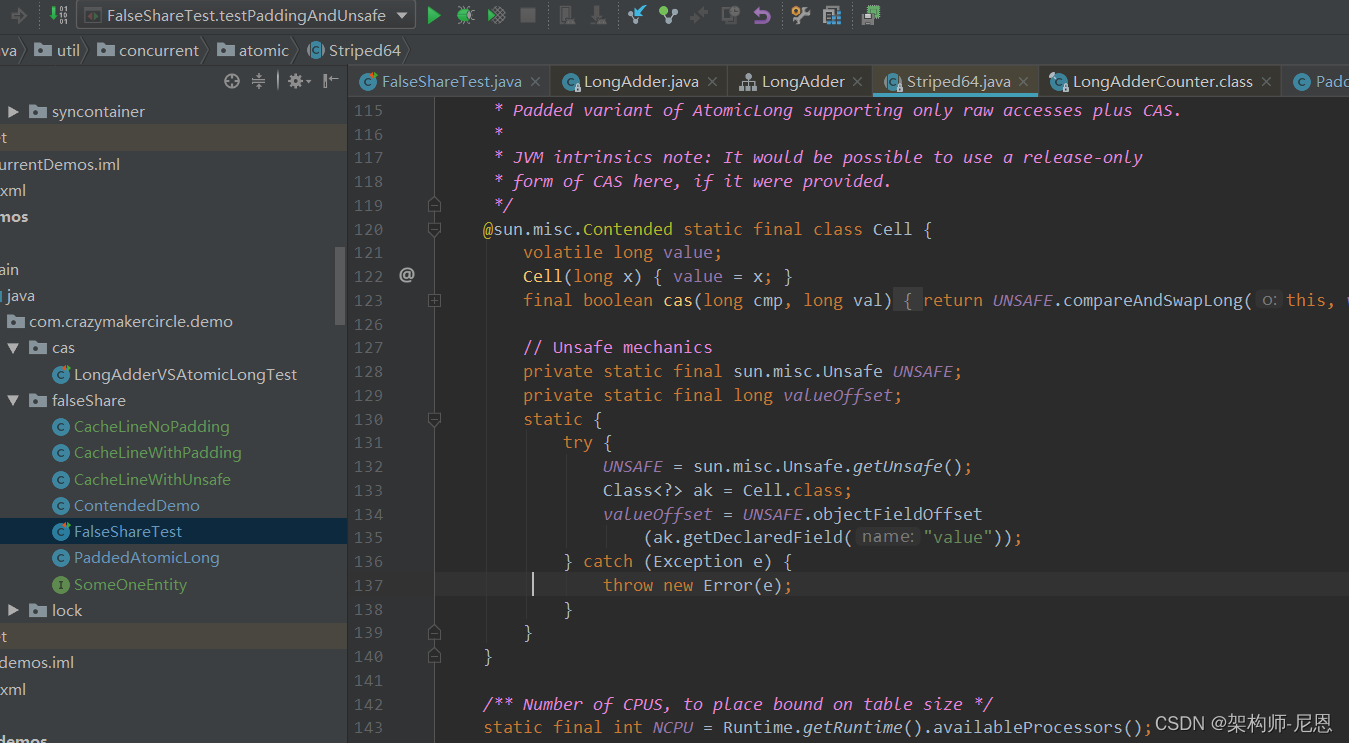Open VCS history clock icon

[x=731, y=15]
